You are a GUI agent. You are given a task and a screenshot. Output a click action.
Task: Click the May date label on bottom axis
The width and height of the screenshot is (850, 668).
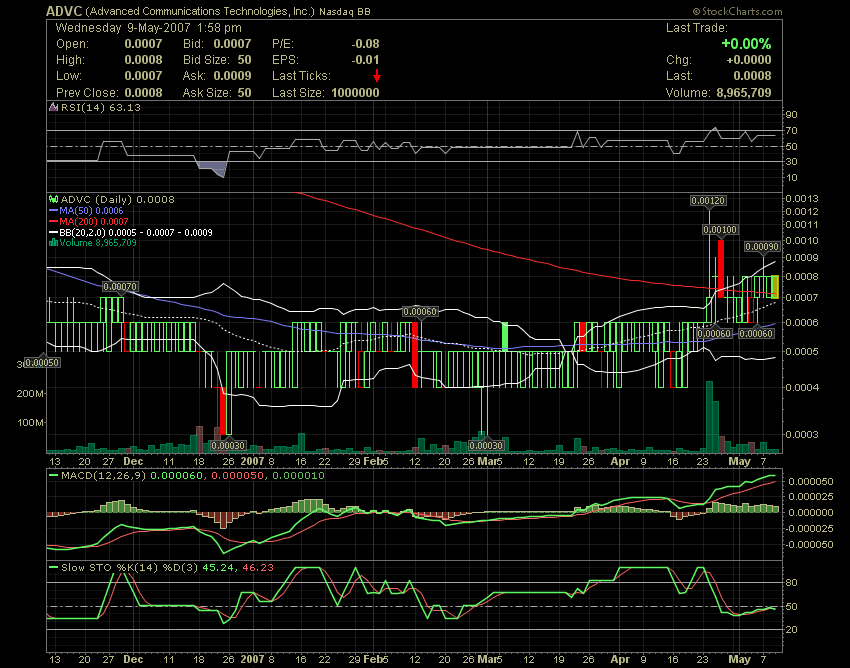coord(739,659)
